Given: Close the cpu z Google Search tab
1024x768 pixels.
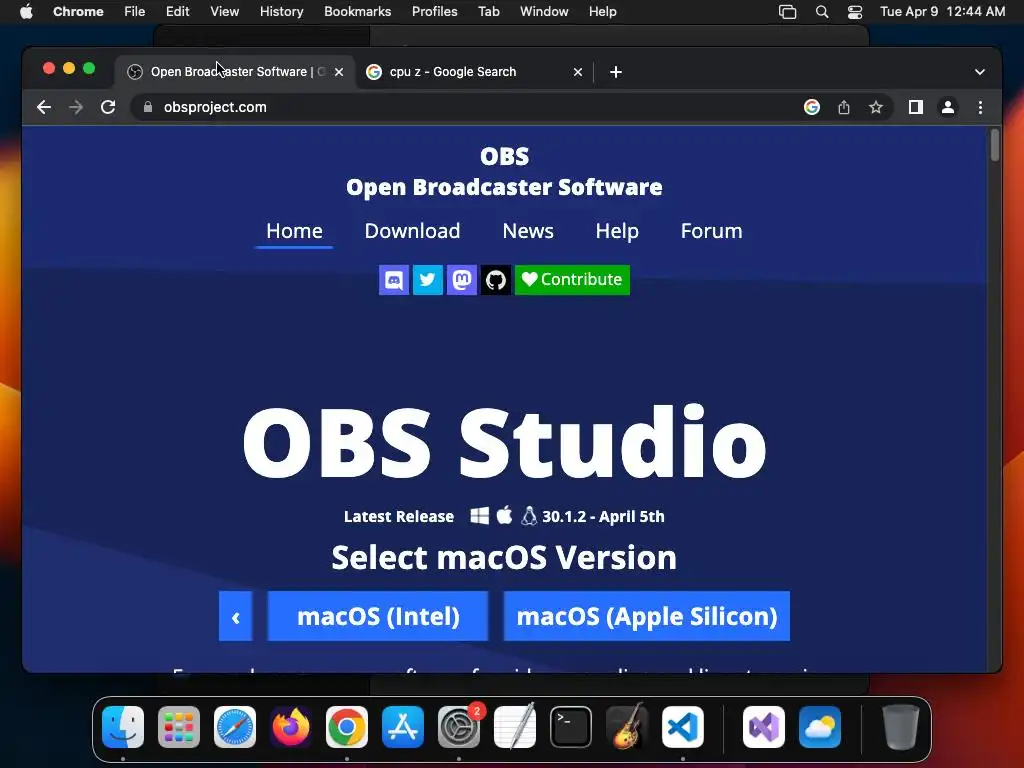Looking at the screenshot, I should 577,72.
